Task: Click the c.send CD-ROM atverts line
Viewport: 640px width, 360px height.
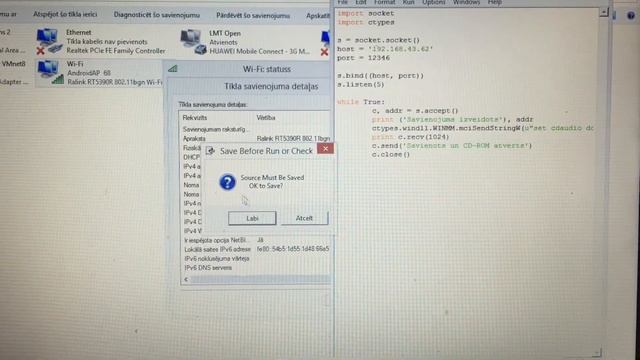Action: (452, 145)
